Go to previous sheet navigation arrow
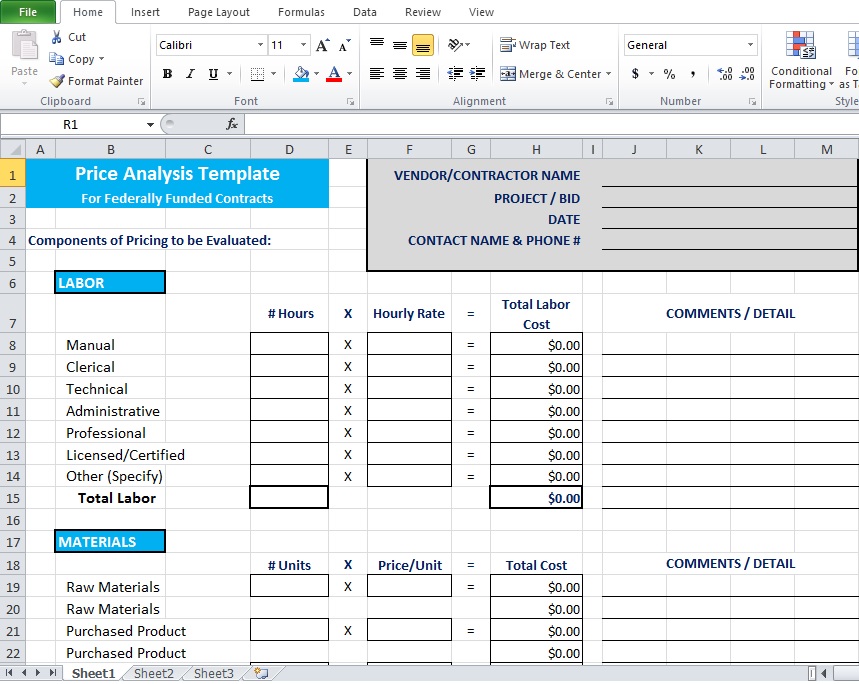The height and width of the screenshot is (684, 859). (24, 673)
